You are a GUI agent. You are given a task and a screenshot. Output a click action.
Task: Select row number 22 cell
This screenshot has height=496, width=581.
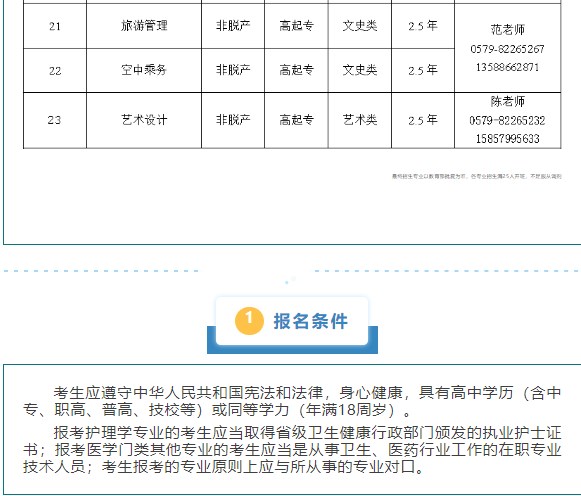55,70
